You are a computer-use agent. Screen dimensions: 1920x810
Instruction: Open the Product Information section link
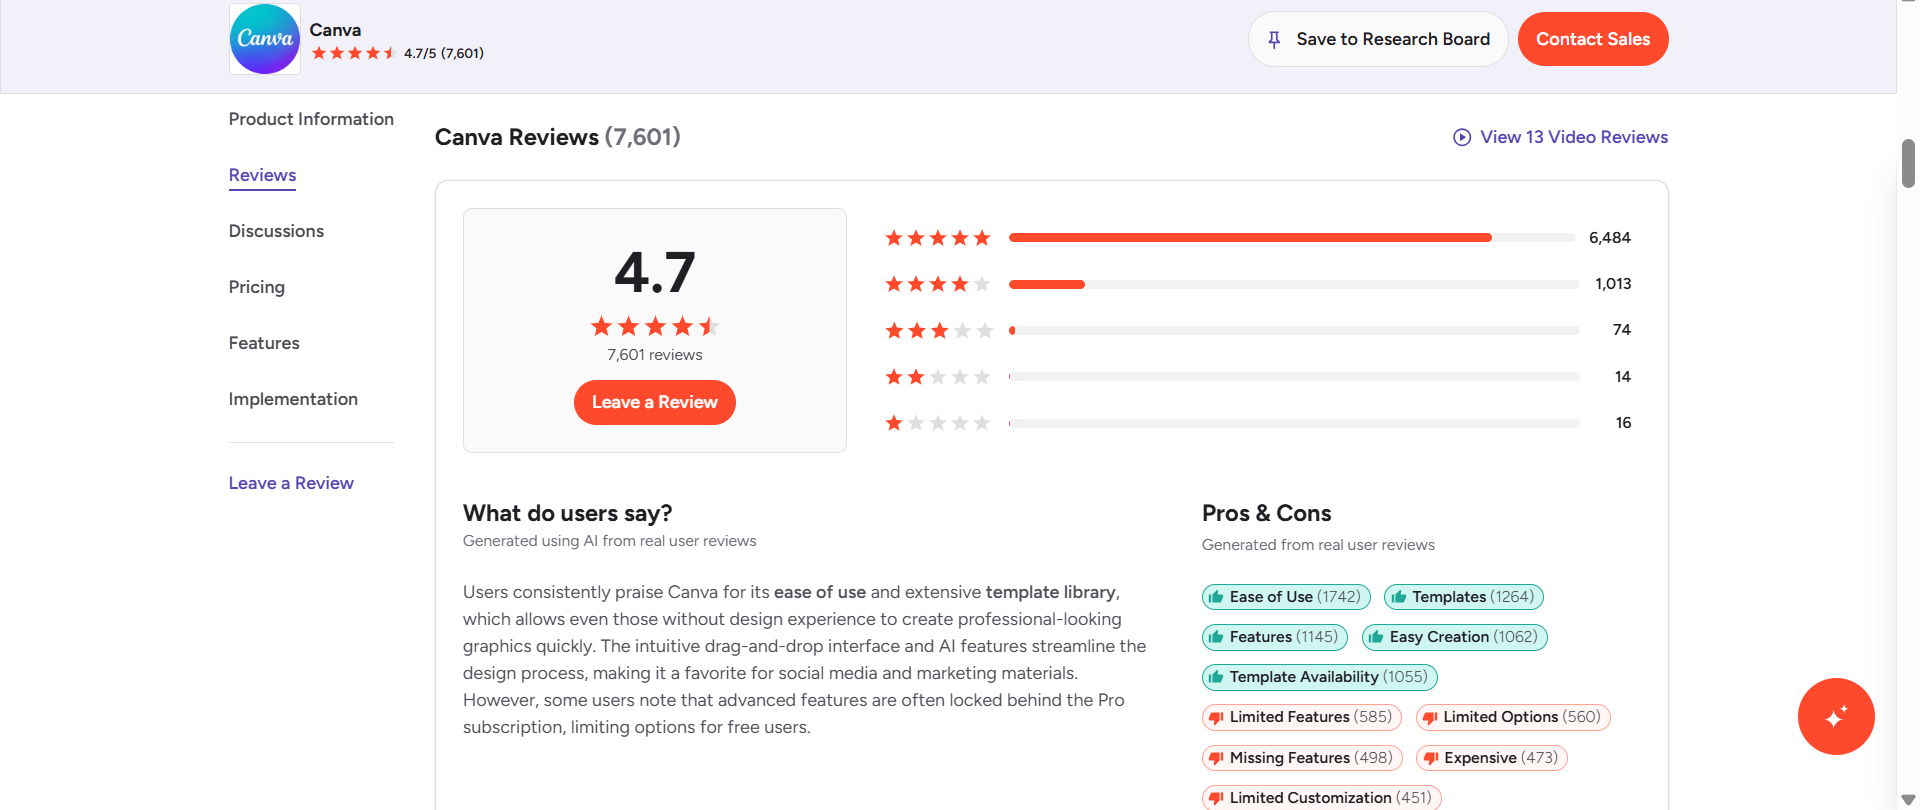[311, 119]
